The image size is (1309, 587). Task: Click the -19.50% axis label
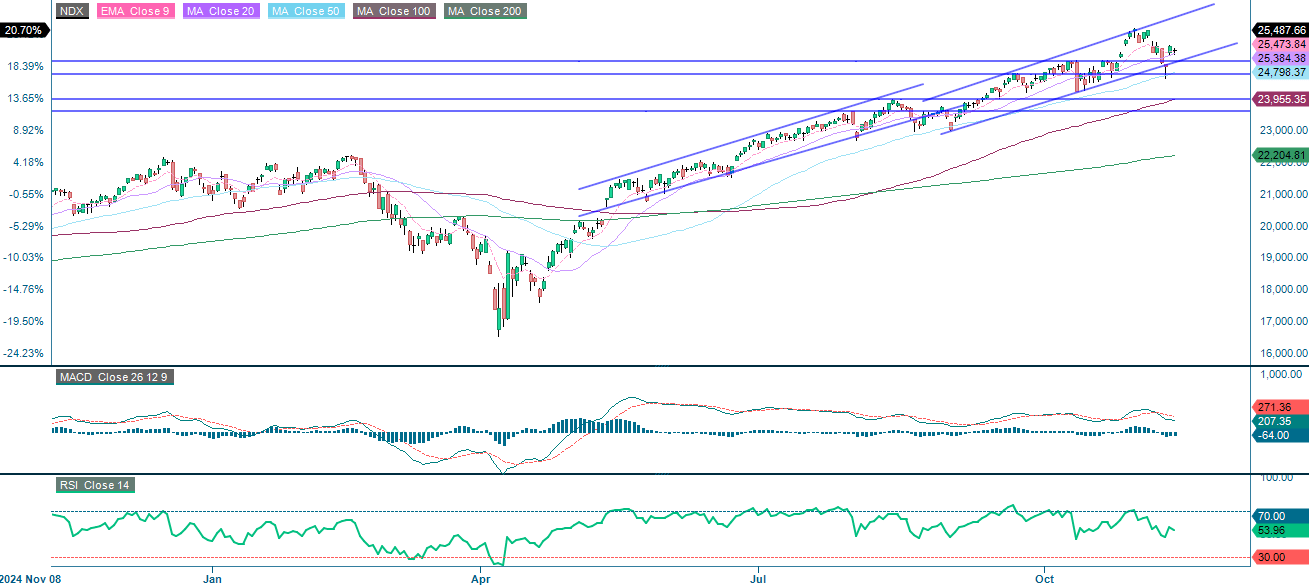pyautogui.click(x=23, y=322)
